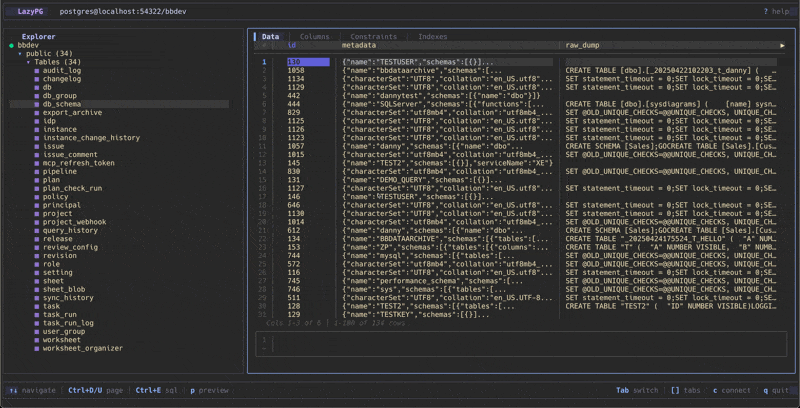This screenshot has height=408, width=800.
Task: Click the table icon beside instance_change_history
Action: tap(37, 138)
